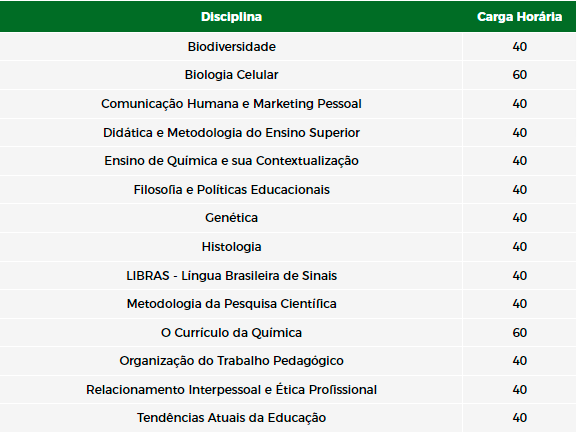Select Relacionamento Interpessoal e Ética Profissional
This screenshot has height=433, width=577.
tap(231, 390)
